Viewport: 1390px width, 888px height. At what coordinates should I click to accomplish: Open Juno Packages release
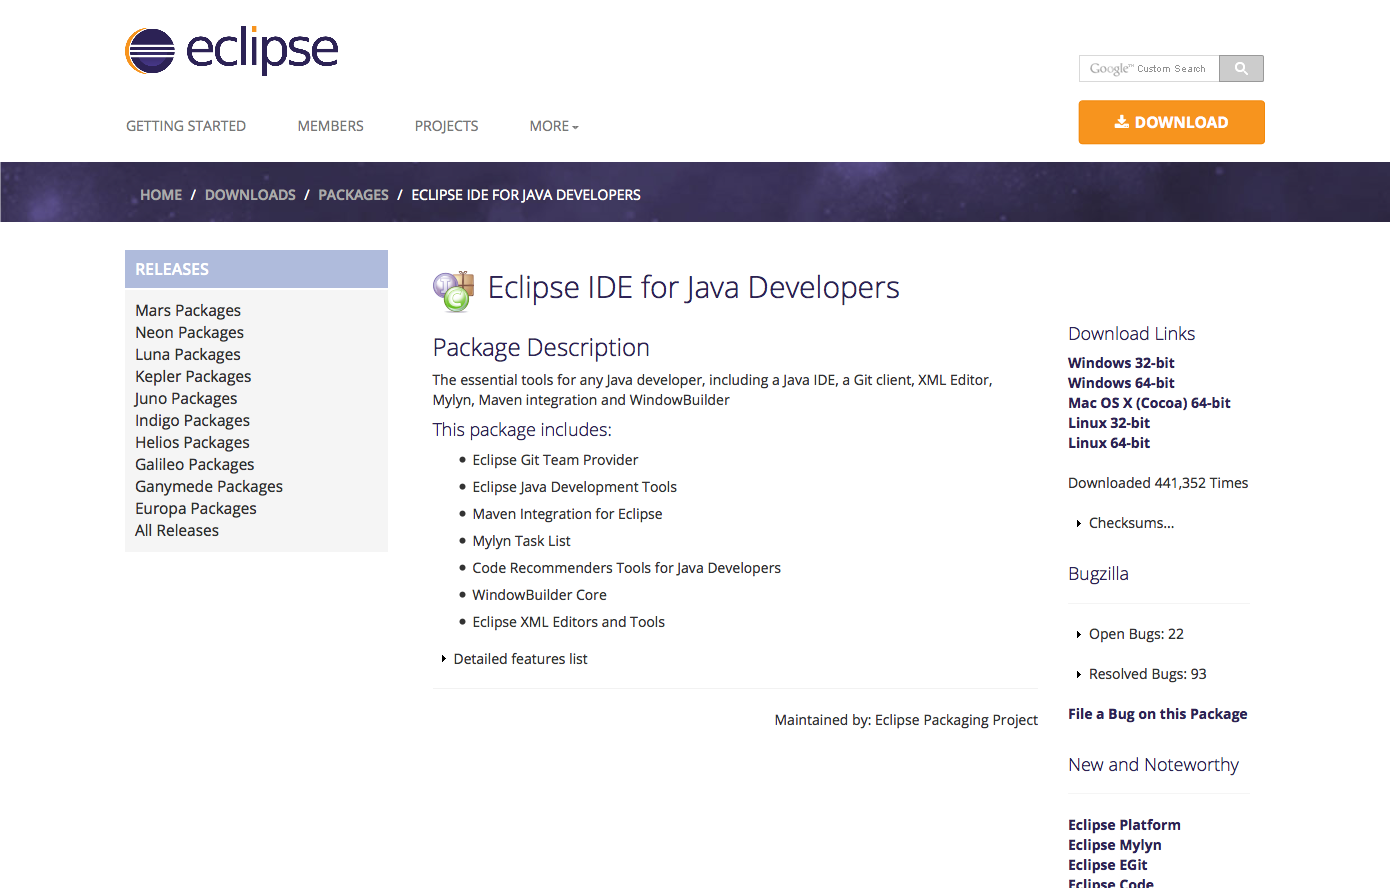(x=186, y=398)
